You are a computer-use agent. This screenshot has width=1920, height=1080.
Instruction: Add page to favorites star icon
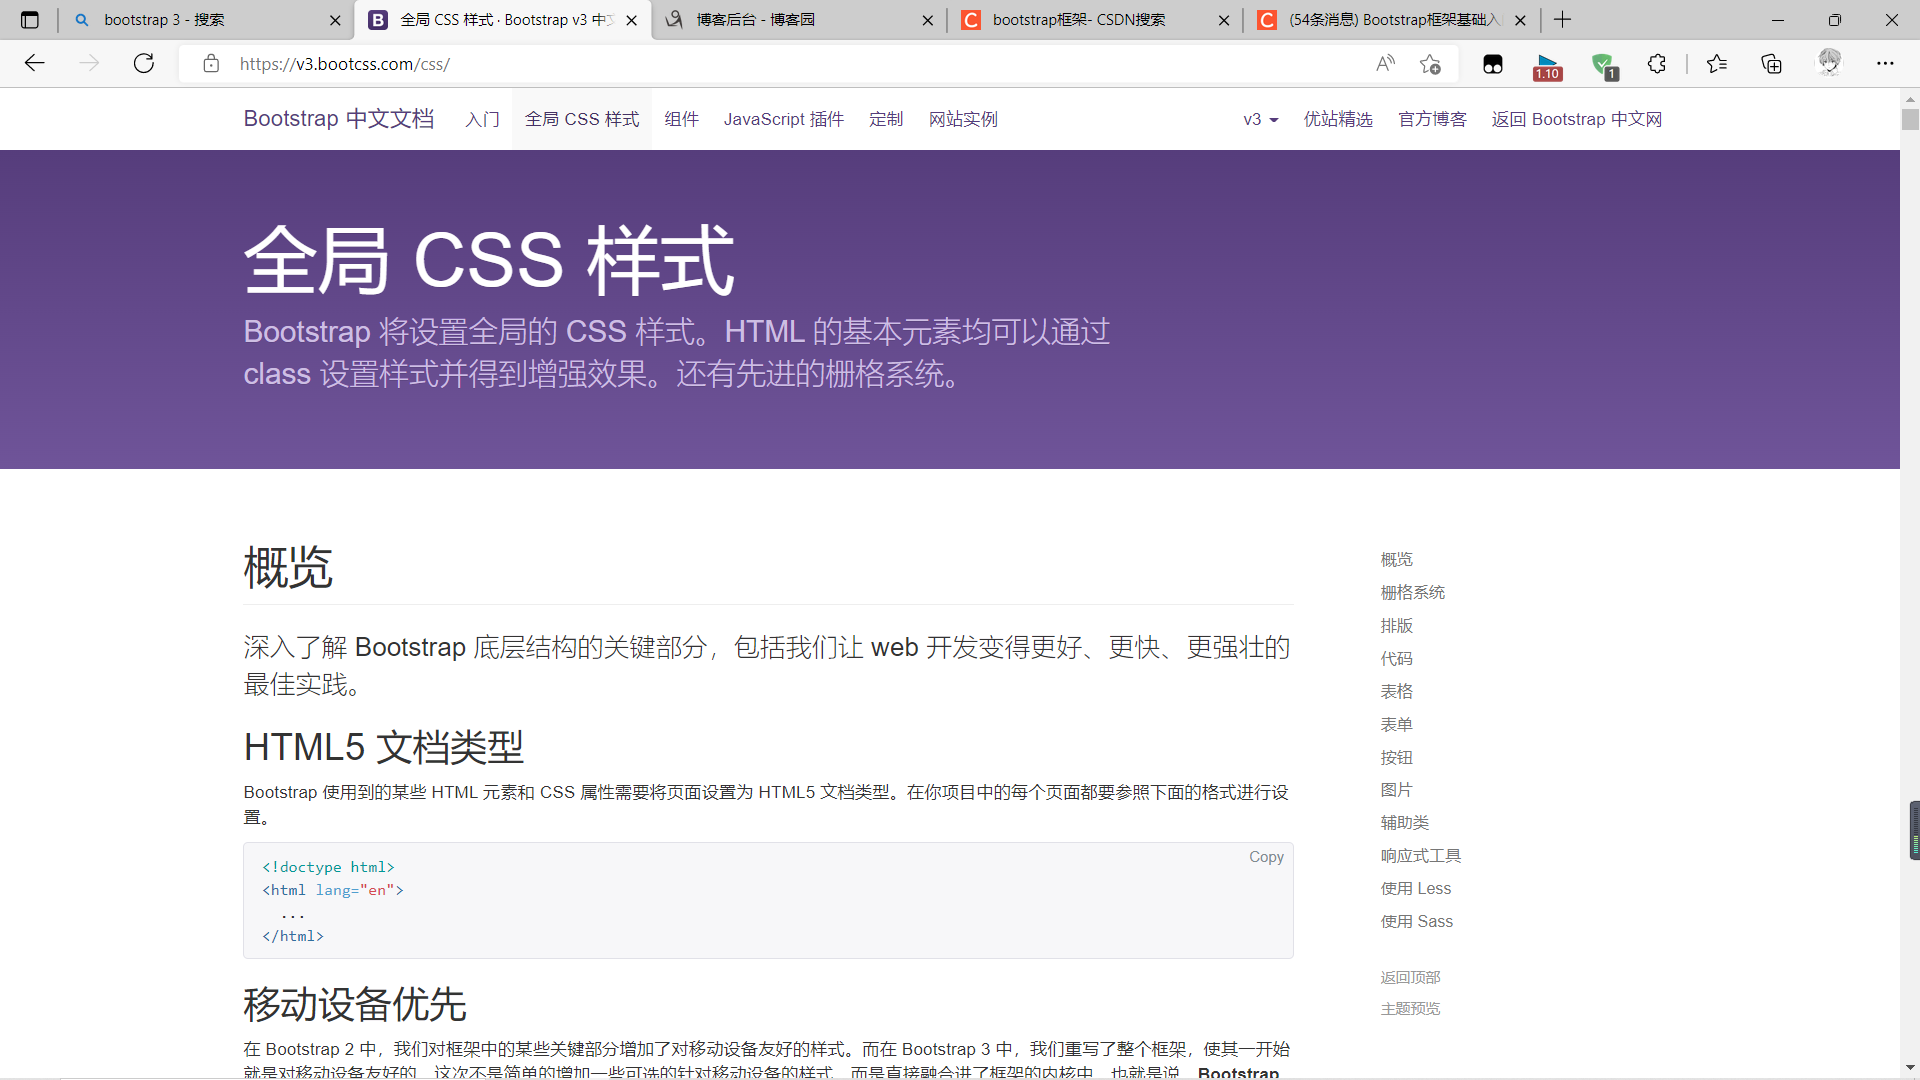point(1430,64)
